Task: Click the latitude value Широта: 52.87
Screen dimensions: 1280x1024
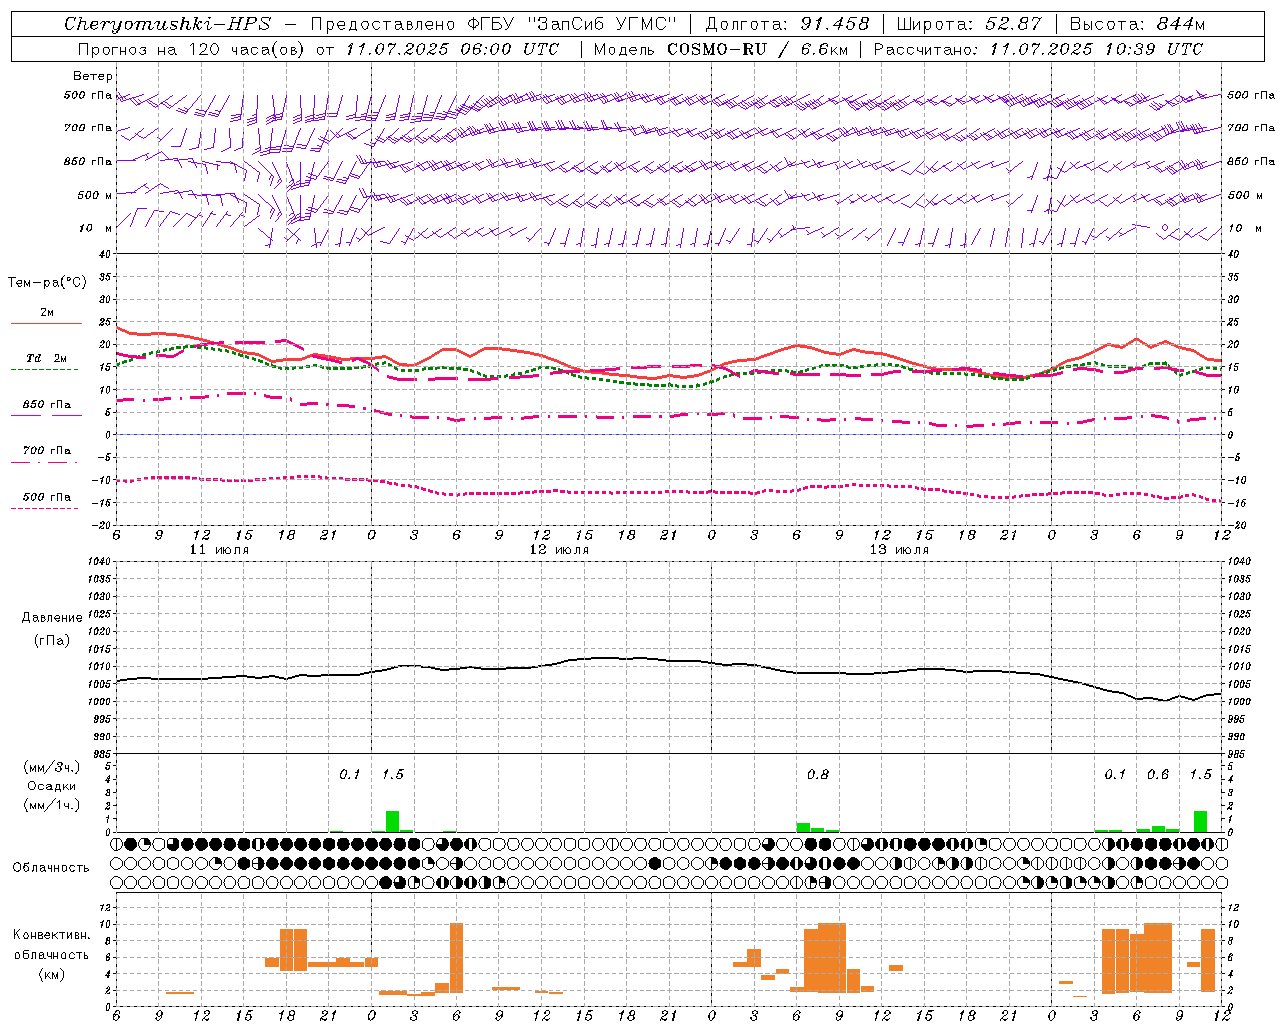Action: point(969,24)
